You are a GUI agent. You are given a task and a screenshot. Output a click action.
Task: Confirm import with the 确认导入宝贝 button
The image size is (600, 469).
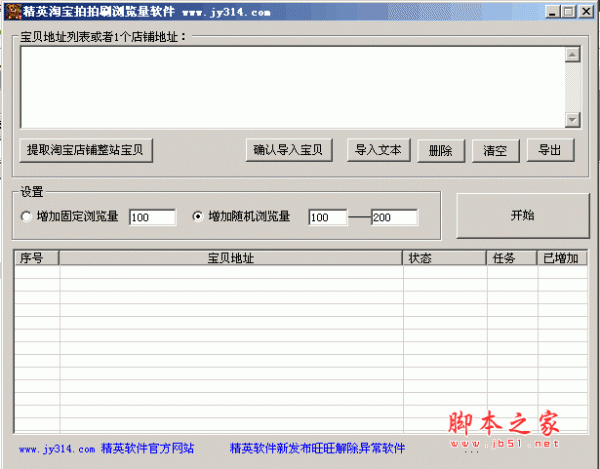tap(289, 150)
